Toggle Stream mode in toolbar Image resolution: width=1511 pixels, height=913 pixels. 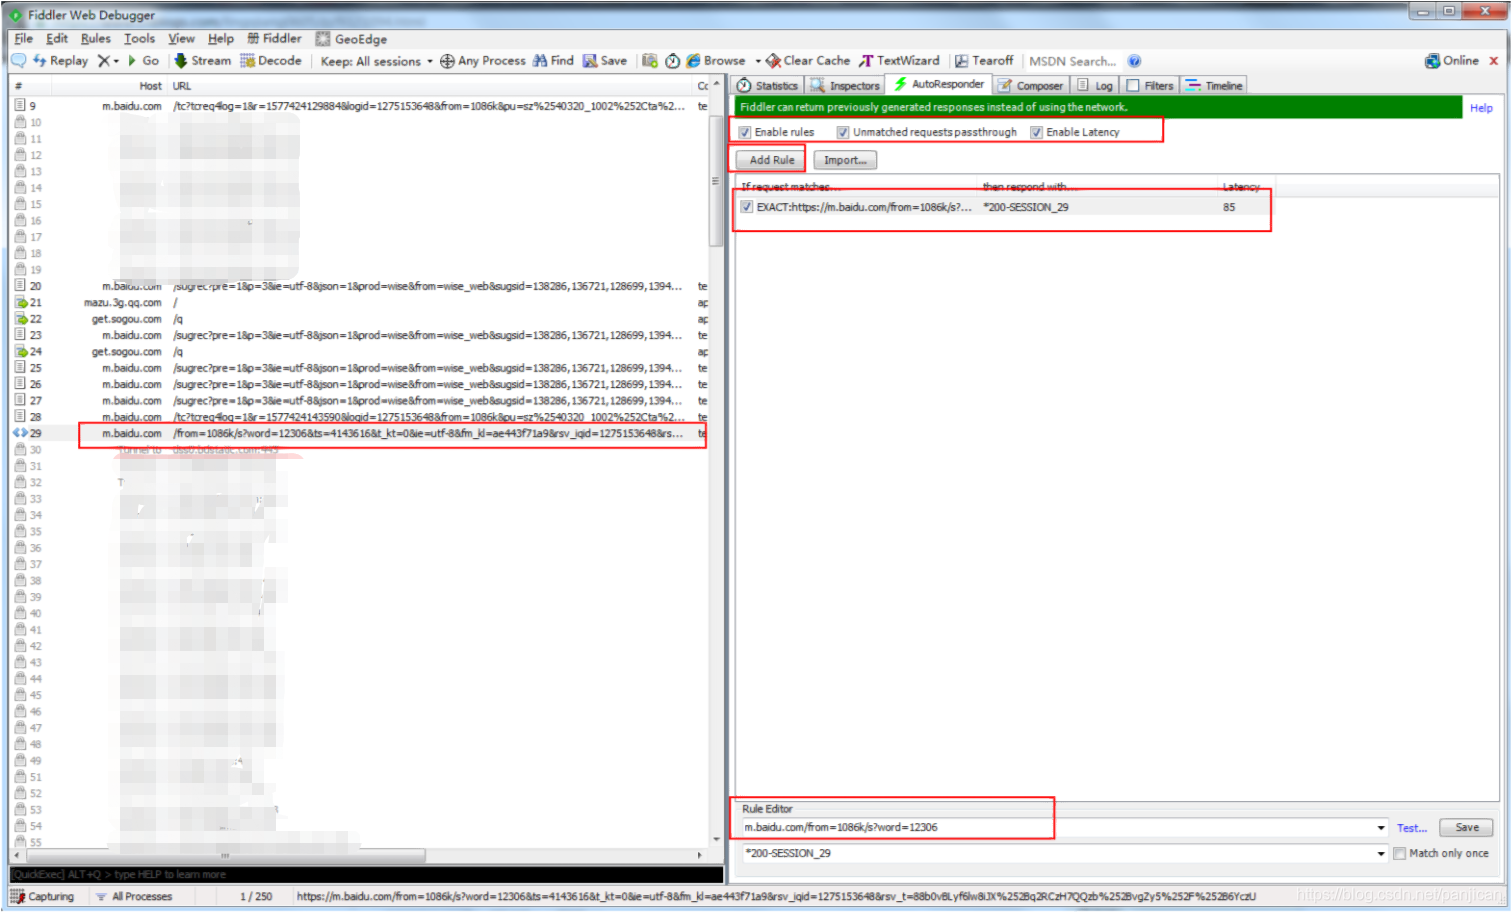203,61
